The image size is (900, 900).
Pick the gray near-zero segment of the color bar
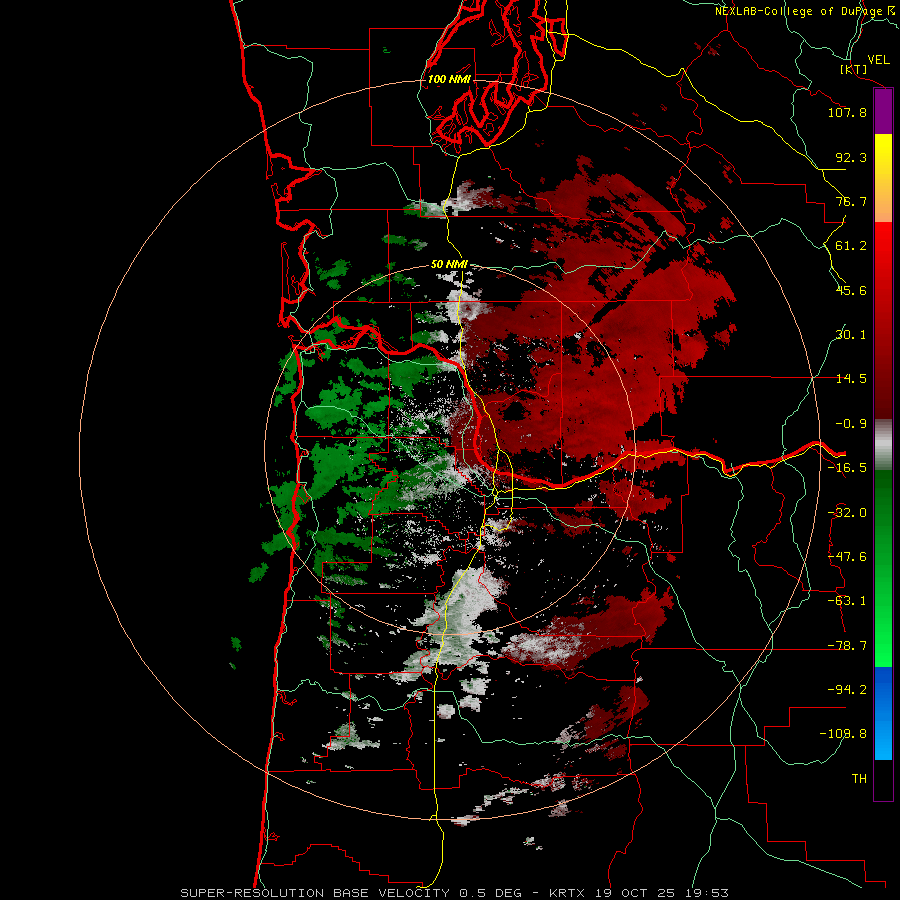[883, 445]
